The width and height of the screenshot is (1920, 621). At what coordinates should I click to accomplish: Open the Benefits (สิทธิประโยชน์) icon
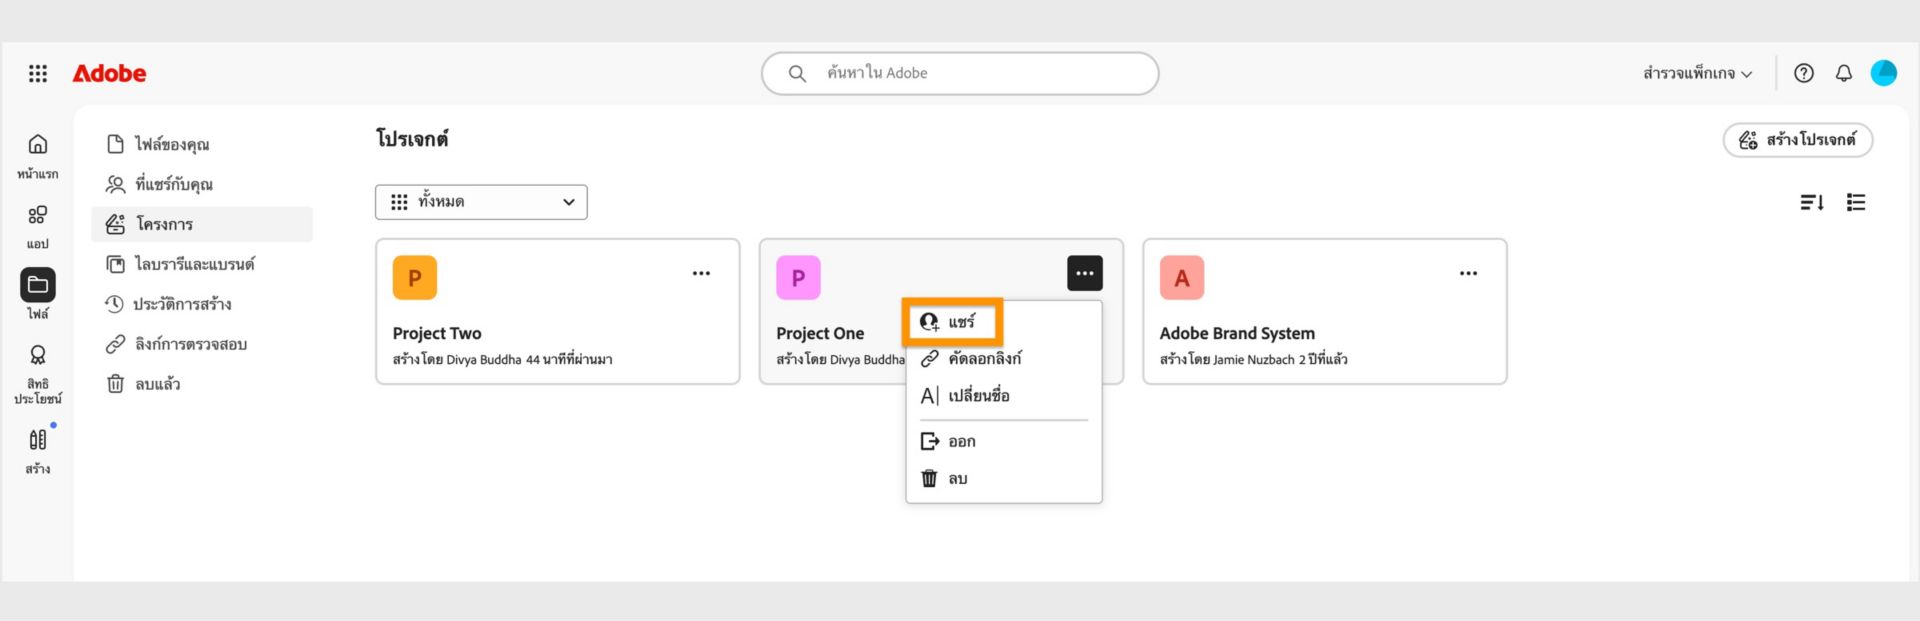(x=37, y=355)
